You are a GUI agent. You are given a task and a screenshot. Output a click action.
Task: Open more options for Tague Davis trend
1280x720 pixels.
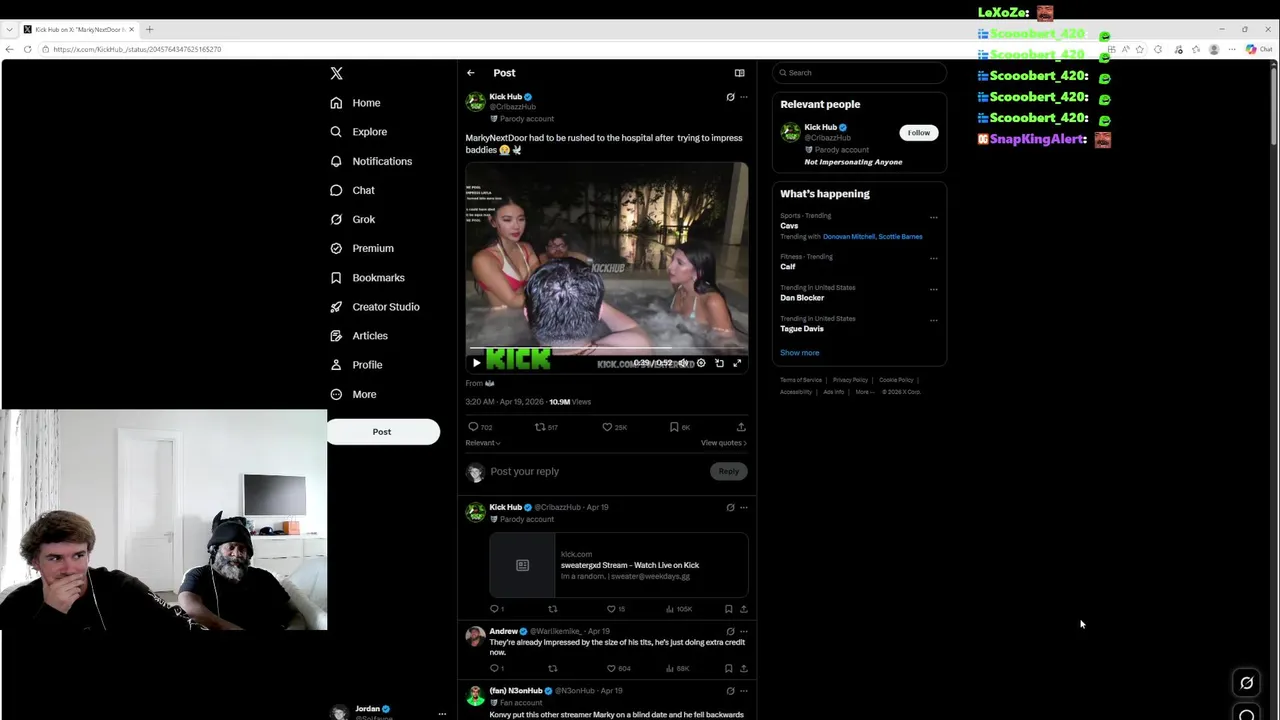(933, 320)
